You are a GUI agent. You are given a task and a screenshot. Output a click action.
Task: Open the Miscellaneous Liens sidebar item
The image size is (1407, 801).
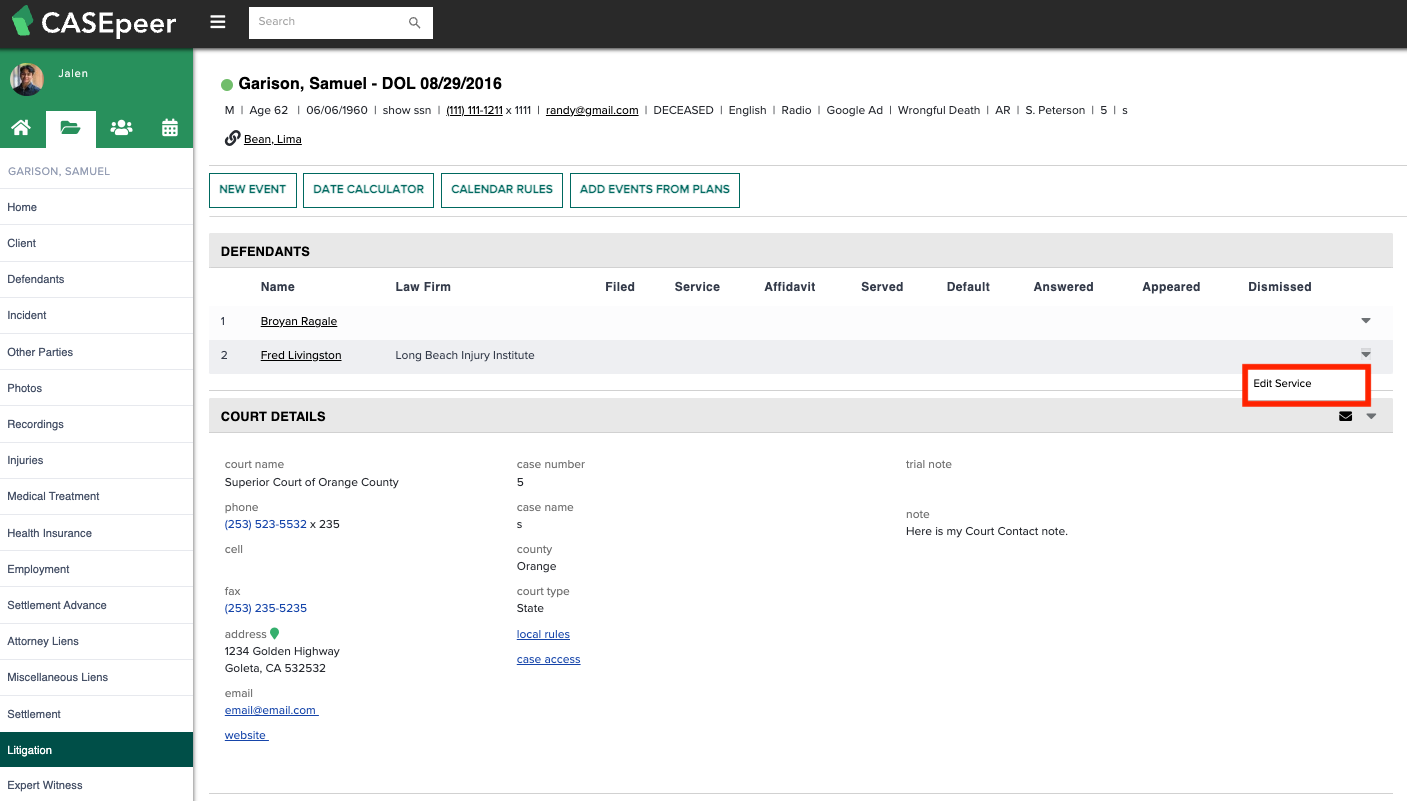96,677
